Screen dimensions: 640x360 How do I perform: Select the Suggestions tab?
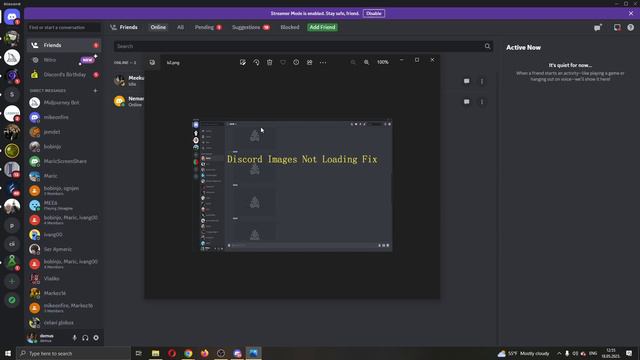(x=251, y=27)
